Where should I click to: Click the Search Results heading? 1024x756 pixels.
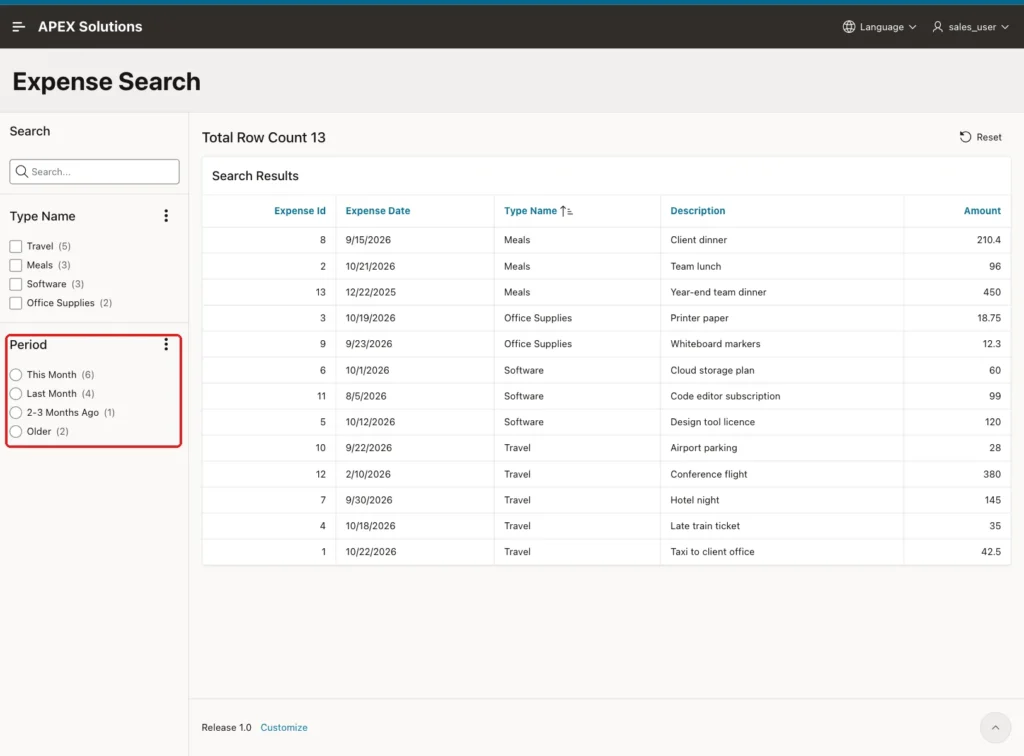(x=255, y=176)
